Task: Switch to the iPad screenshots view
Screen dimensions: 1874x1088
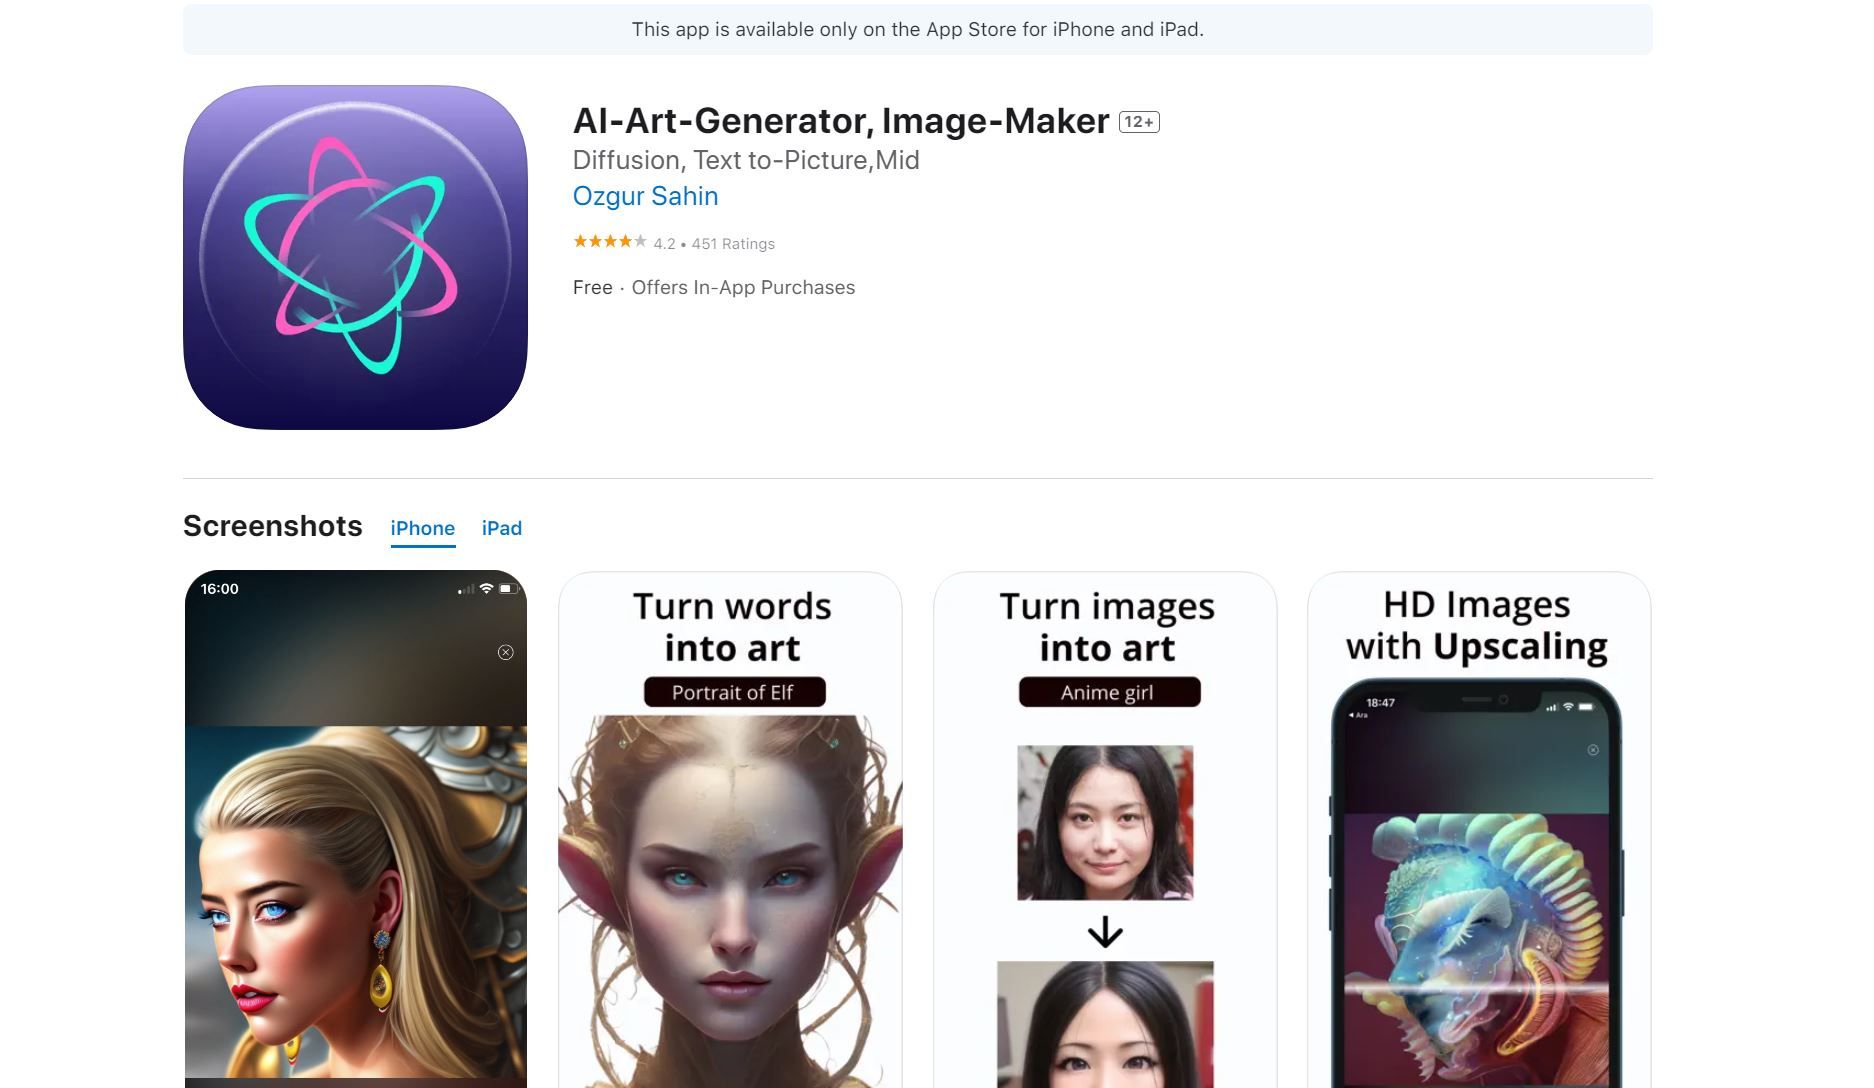Action: point(501,528)
